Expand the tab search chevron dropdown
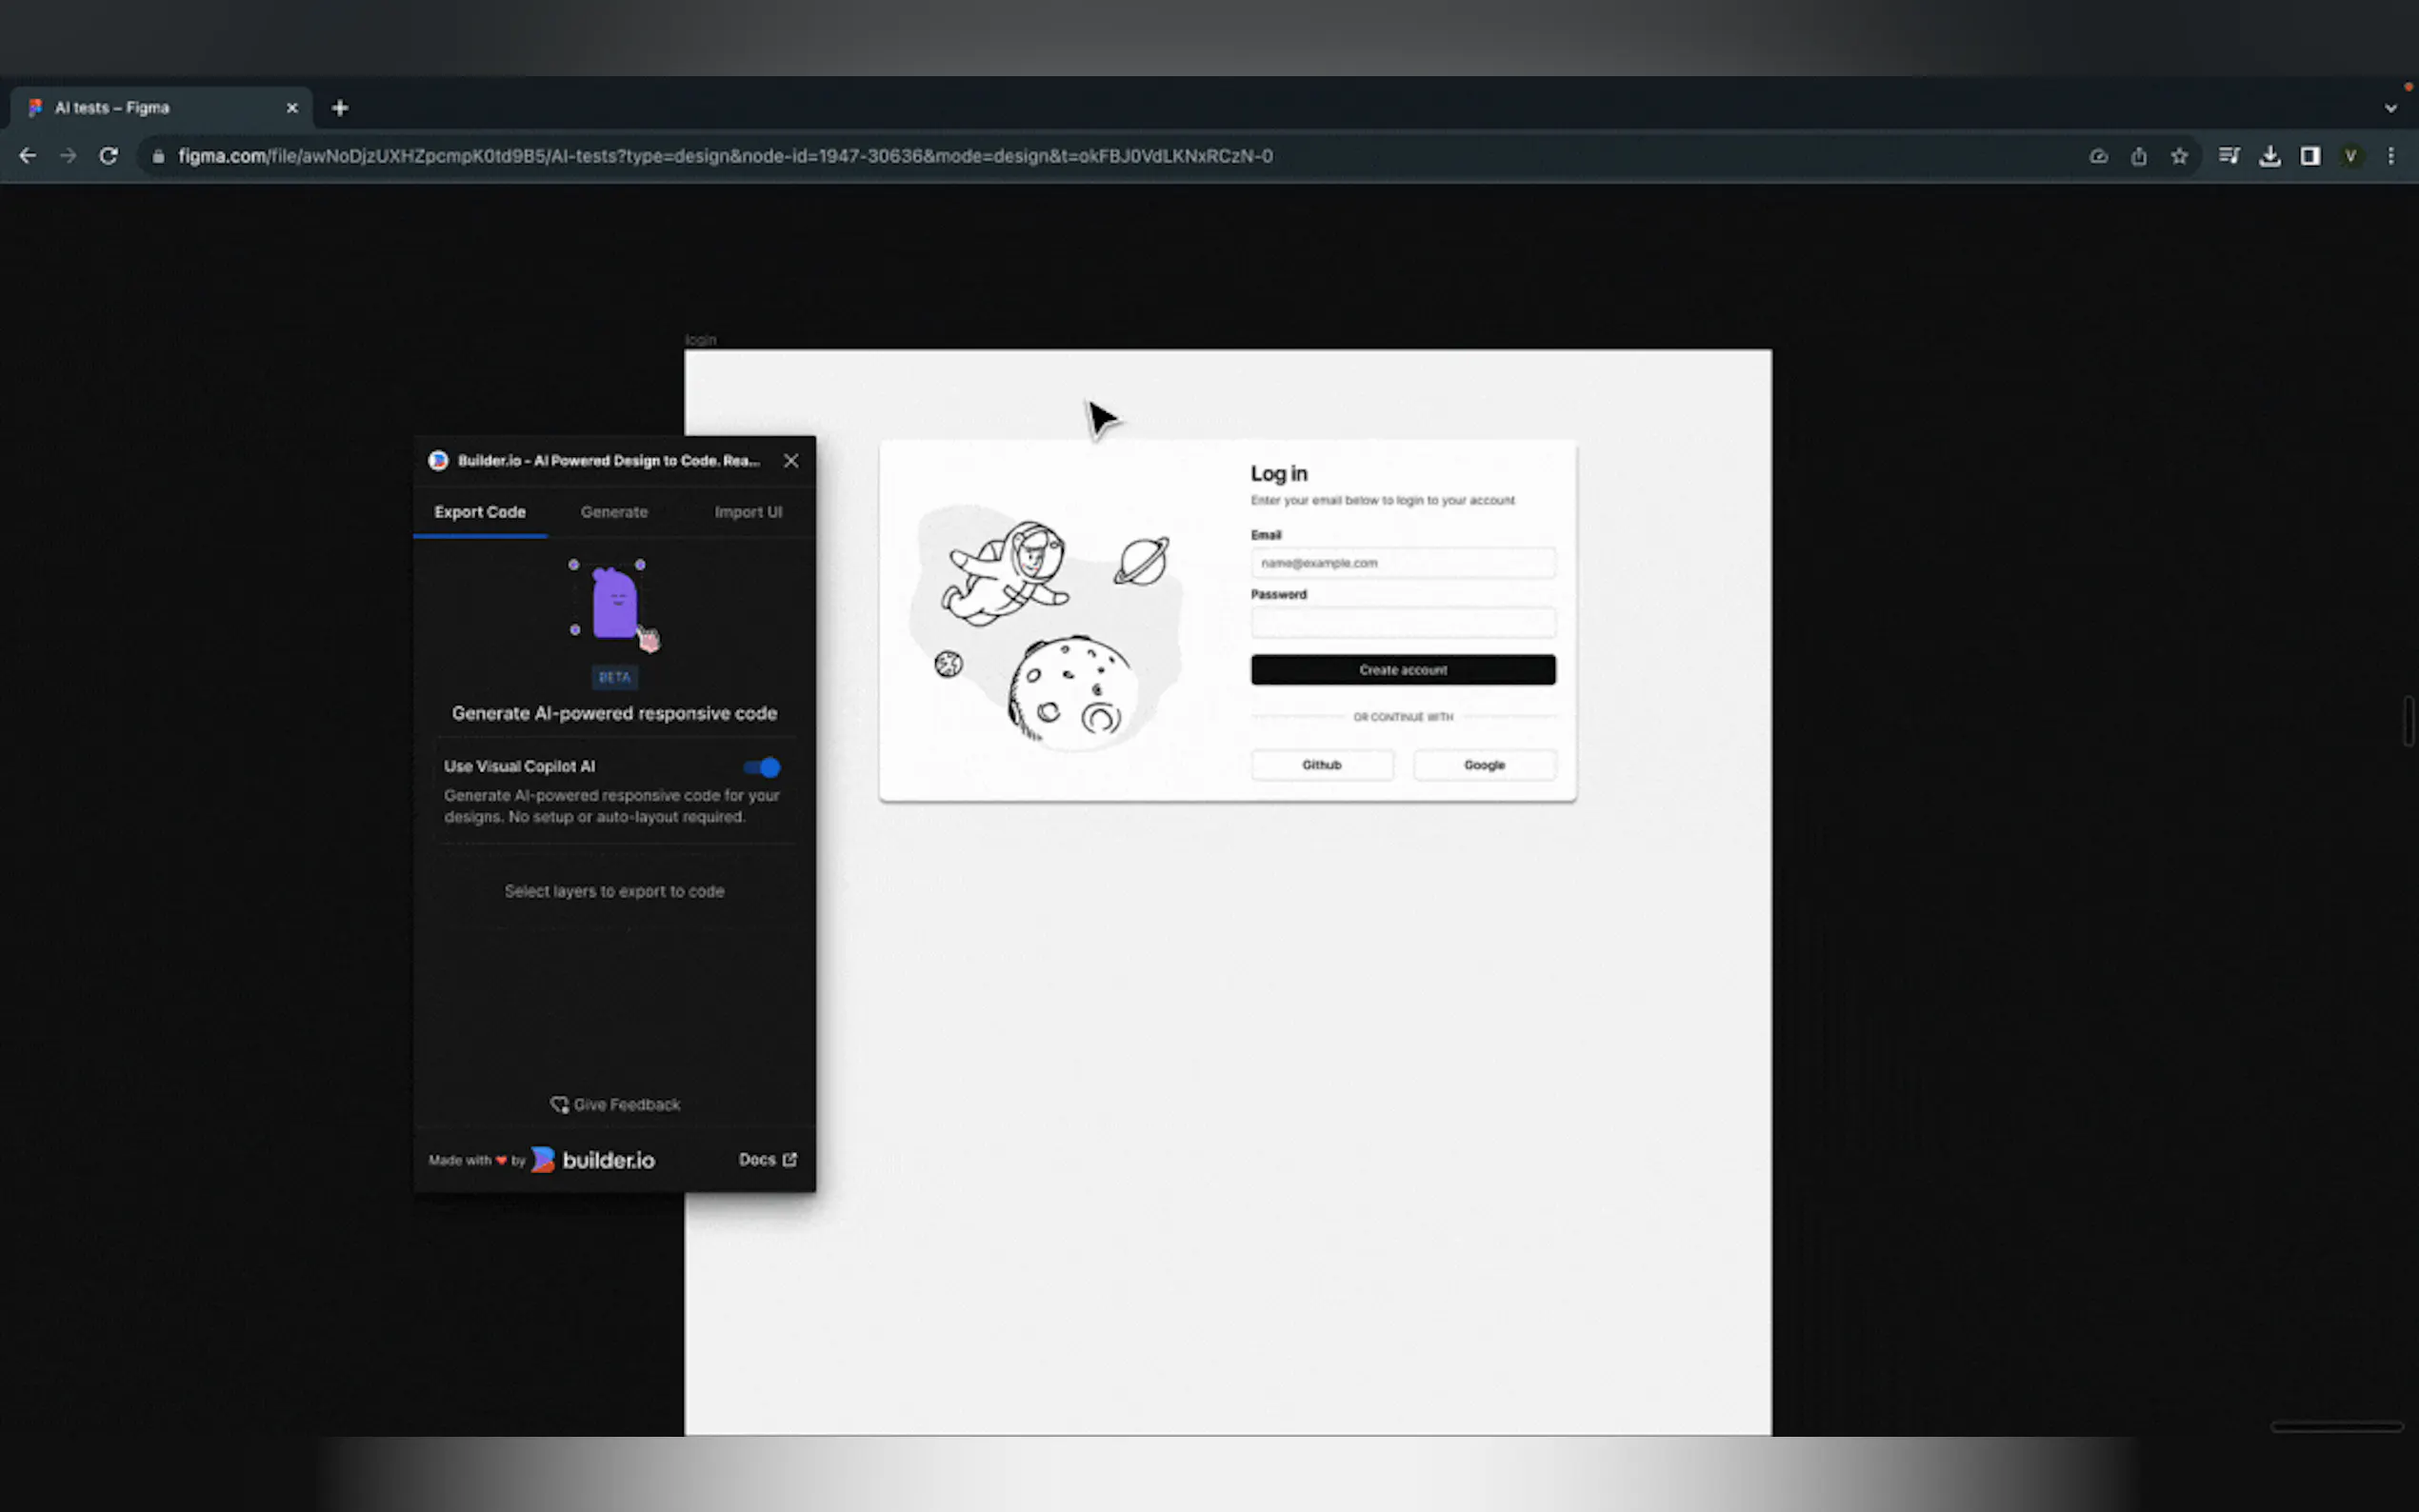 click(2390, 108)
